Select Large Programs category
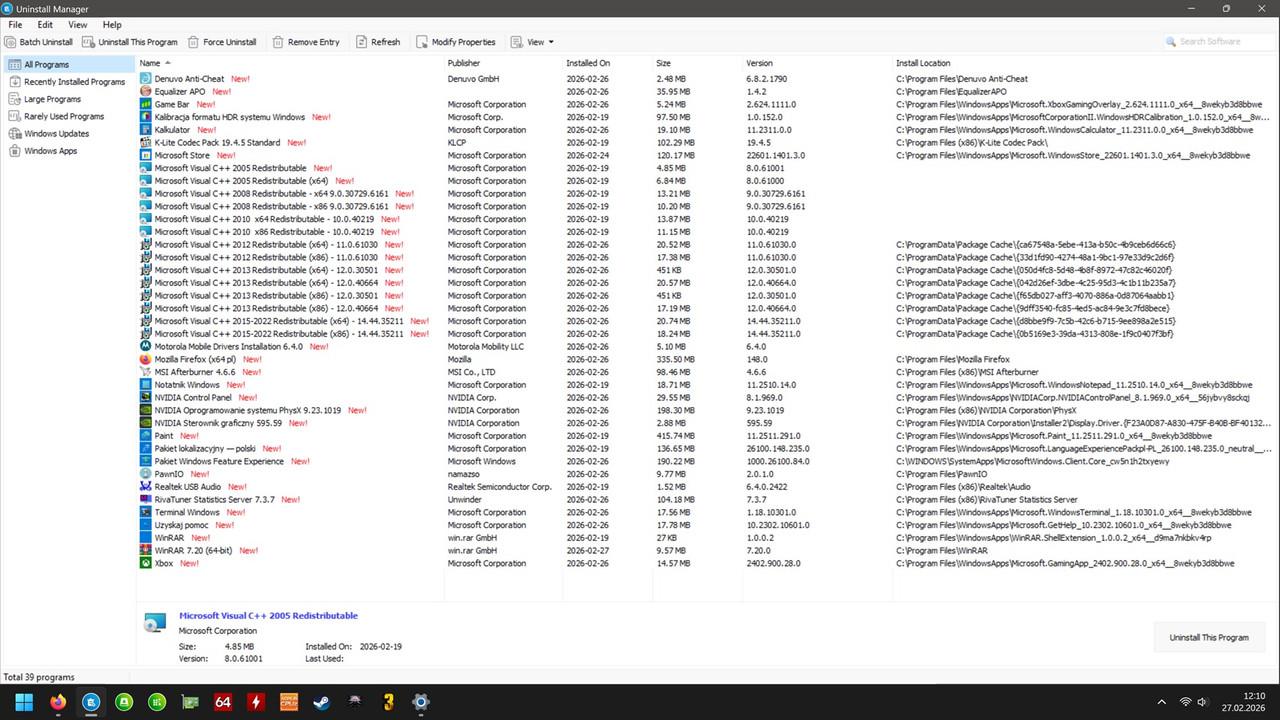 pyautogui.click(x=68, y=99)
